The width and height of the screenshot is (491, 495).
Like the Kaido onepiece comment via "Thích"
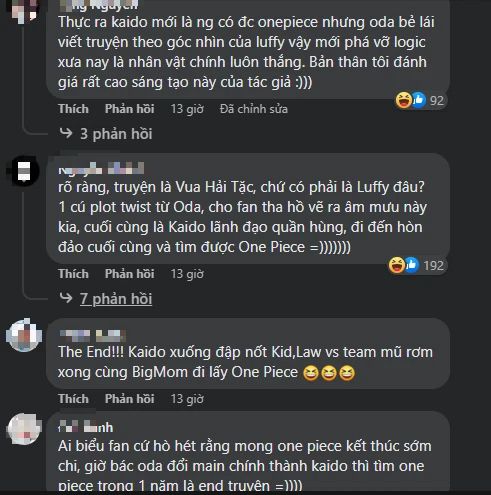73,109
